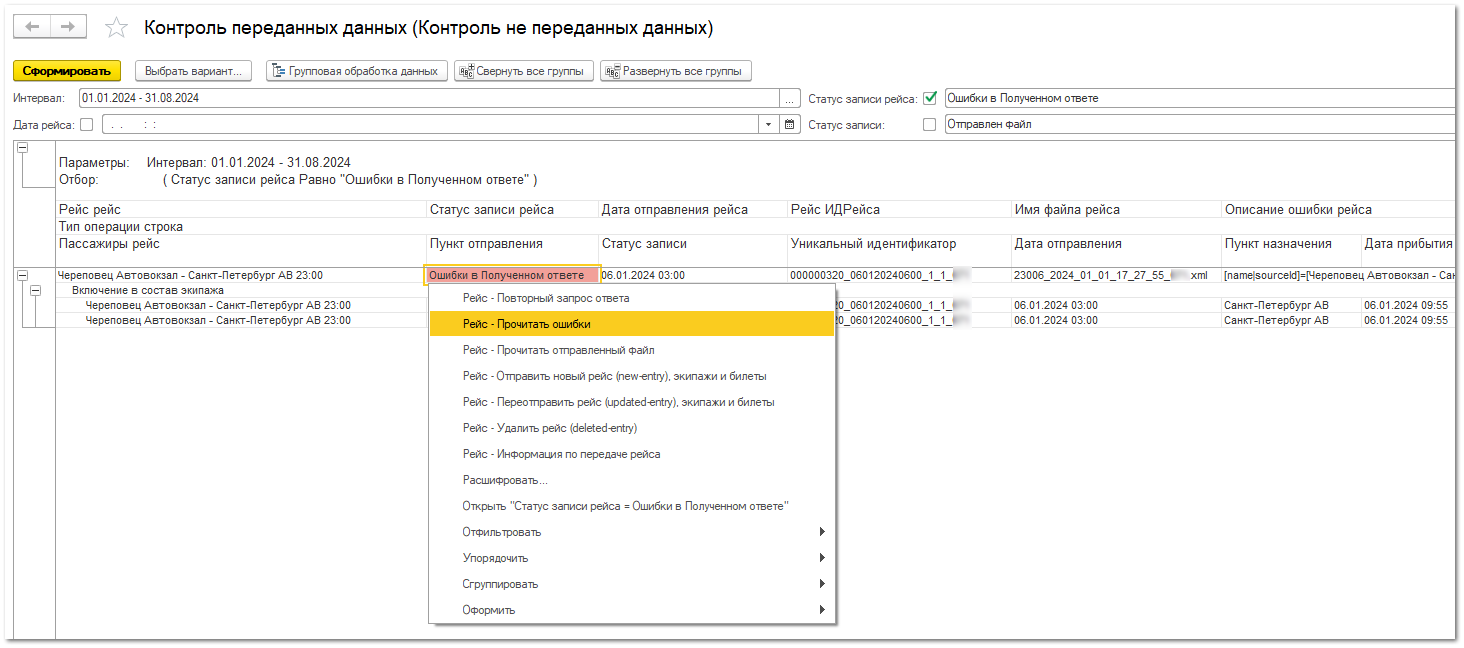Toggle the Дата рейса checkbox
This screenshot has width=1464, height=648.
(x=86, y=125)
